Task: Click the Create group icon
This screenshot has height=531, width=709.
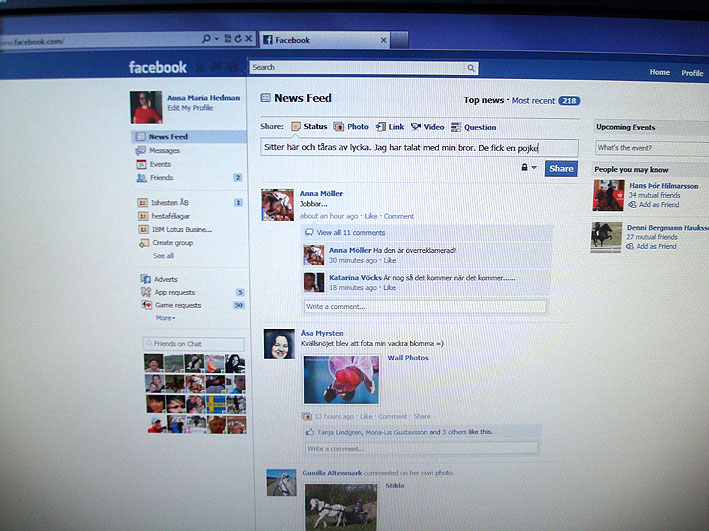Action: [x=144, y=243]
